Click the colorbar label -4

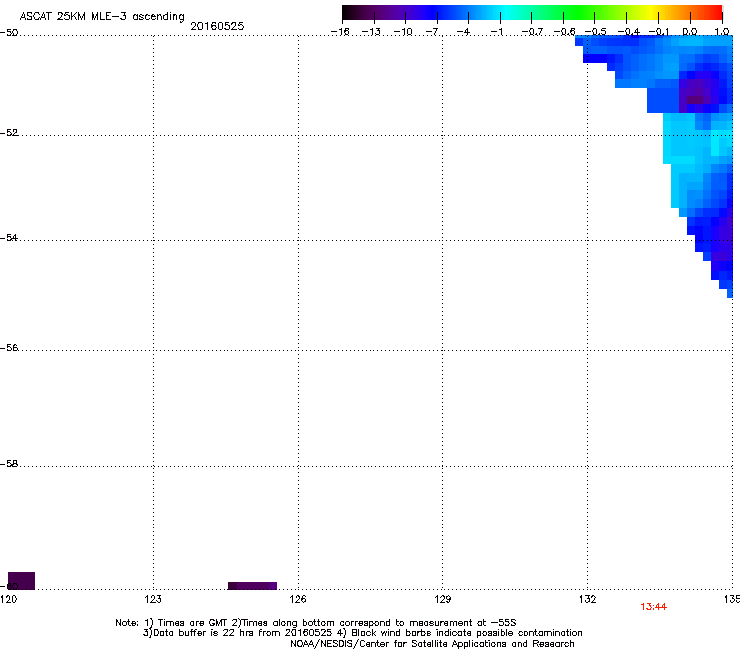click(x=463, y=32)
